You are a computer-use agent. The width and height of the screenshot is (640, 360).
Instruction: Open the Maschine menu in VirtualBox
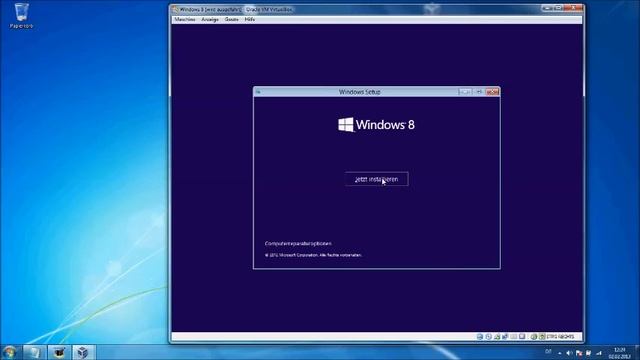point(185,20)
